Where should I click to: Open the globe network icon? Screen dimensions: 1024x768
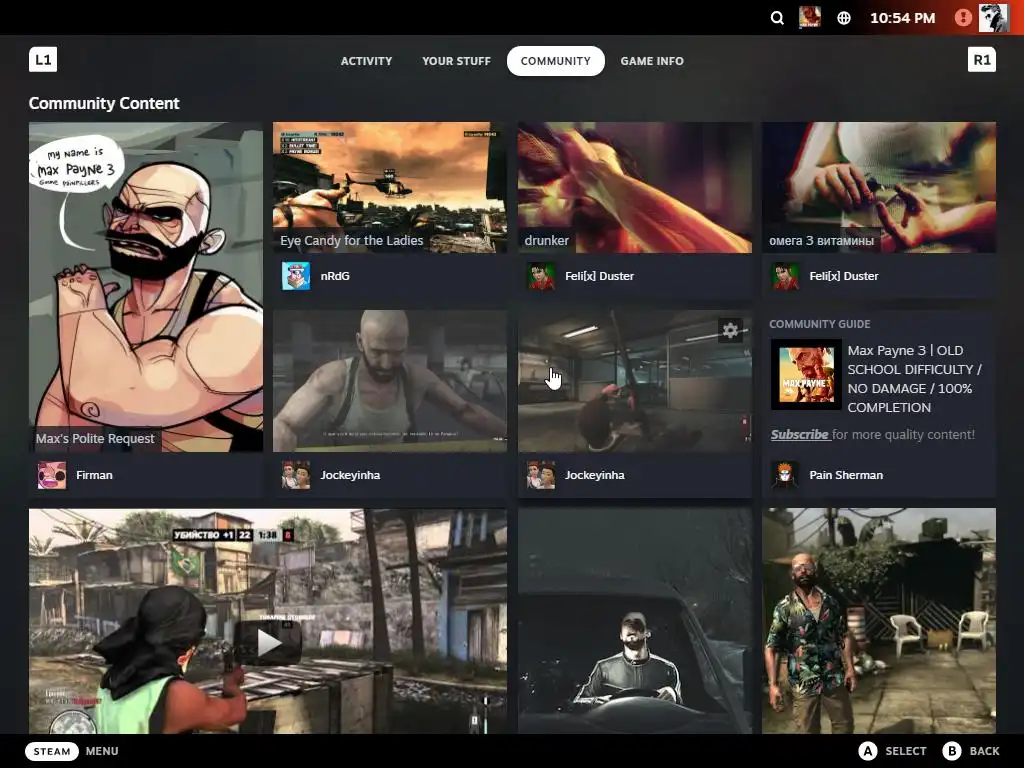[844, 18]
